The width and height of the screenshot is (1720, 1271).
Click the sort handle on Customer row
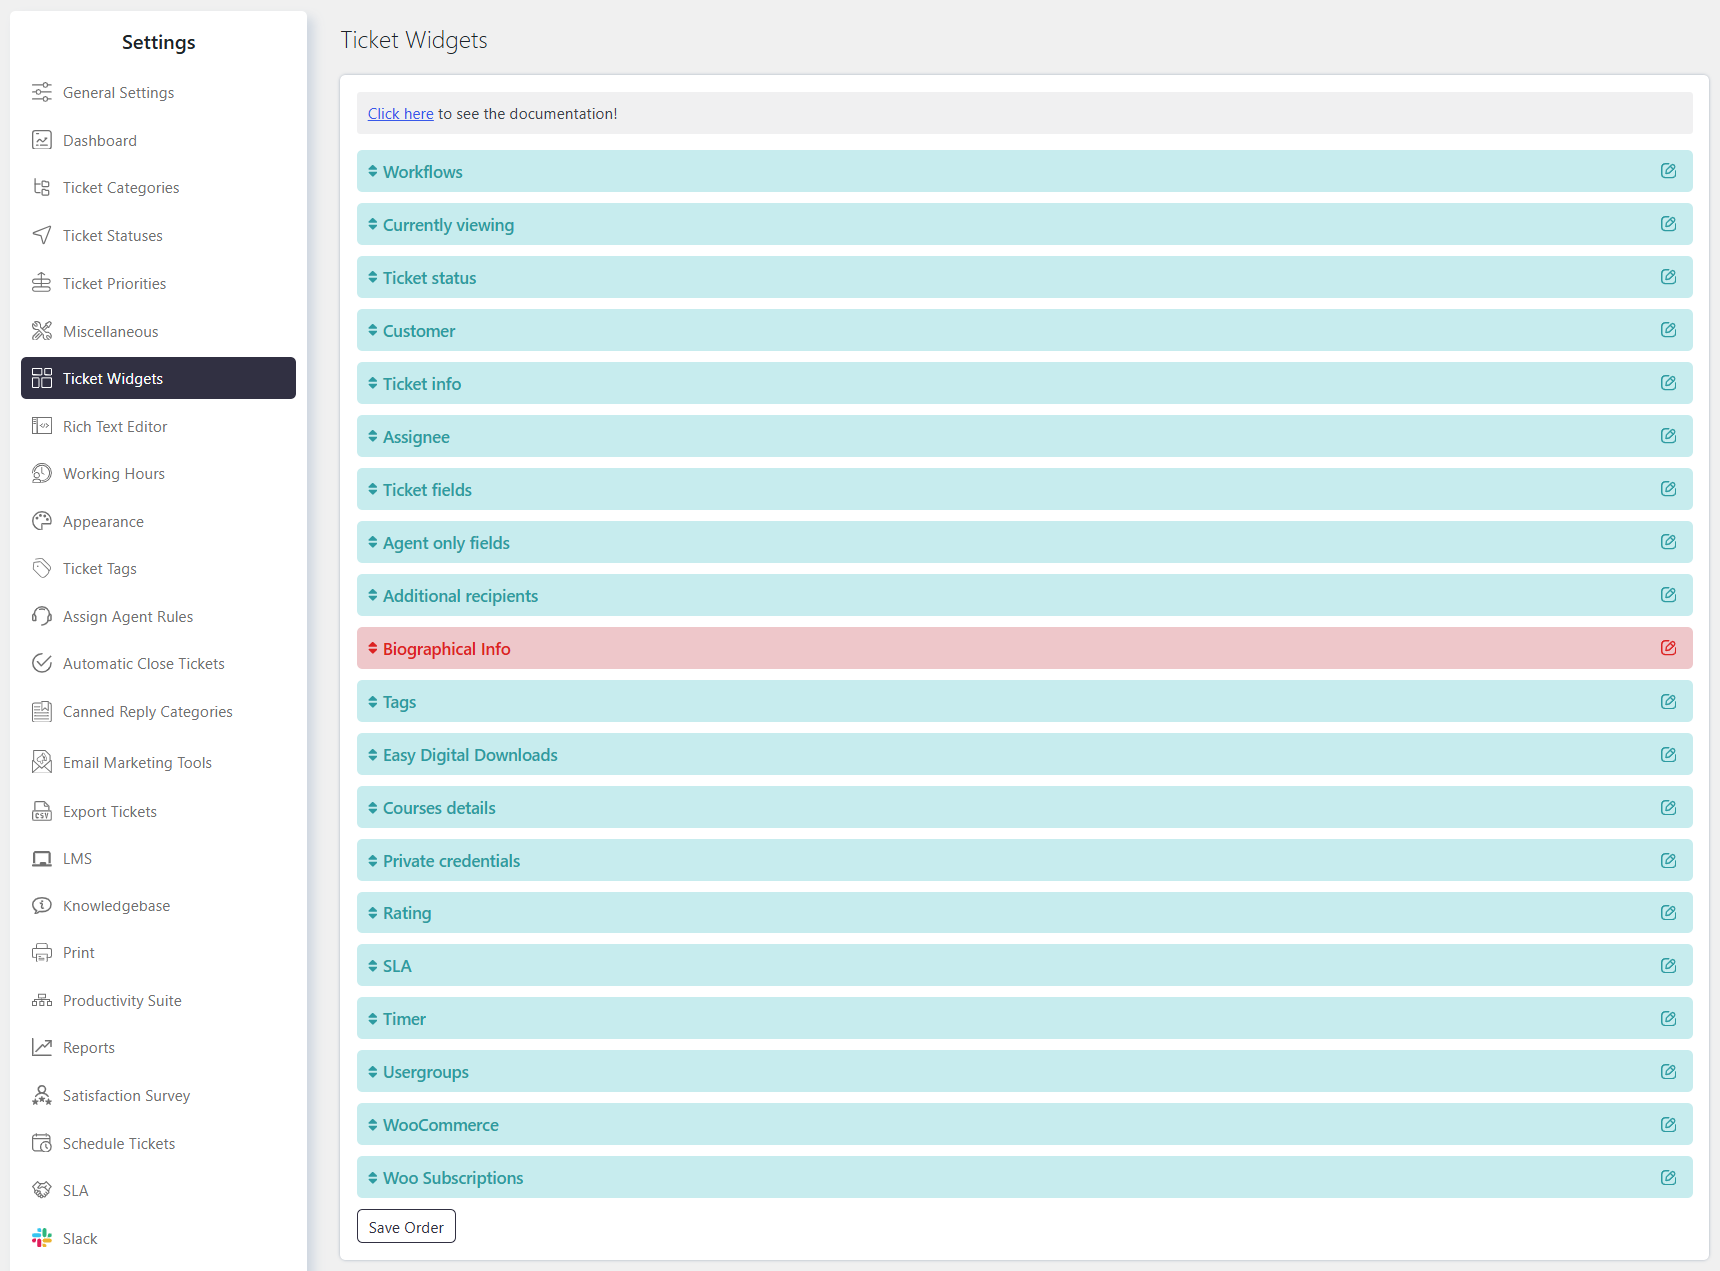373,330
